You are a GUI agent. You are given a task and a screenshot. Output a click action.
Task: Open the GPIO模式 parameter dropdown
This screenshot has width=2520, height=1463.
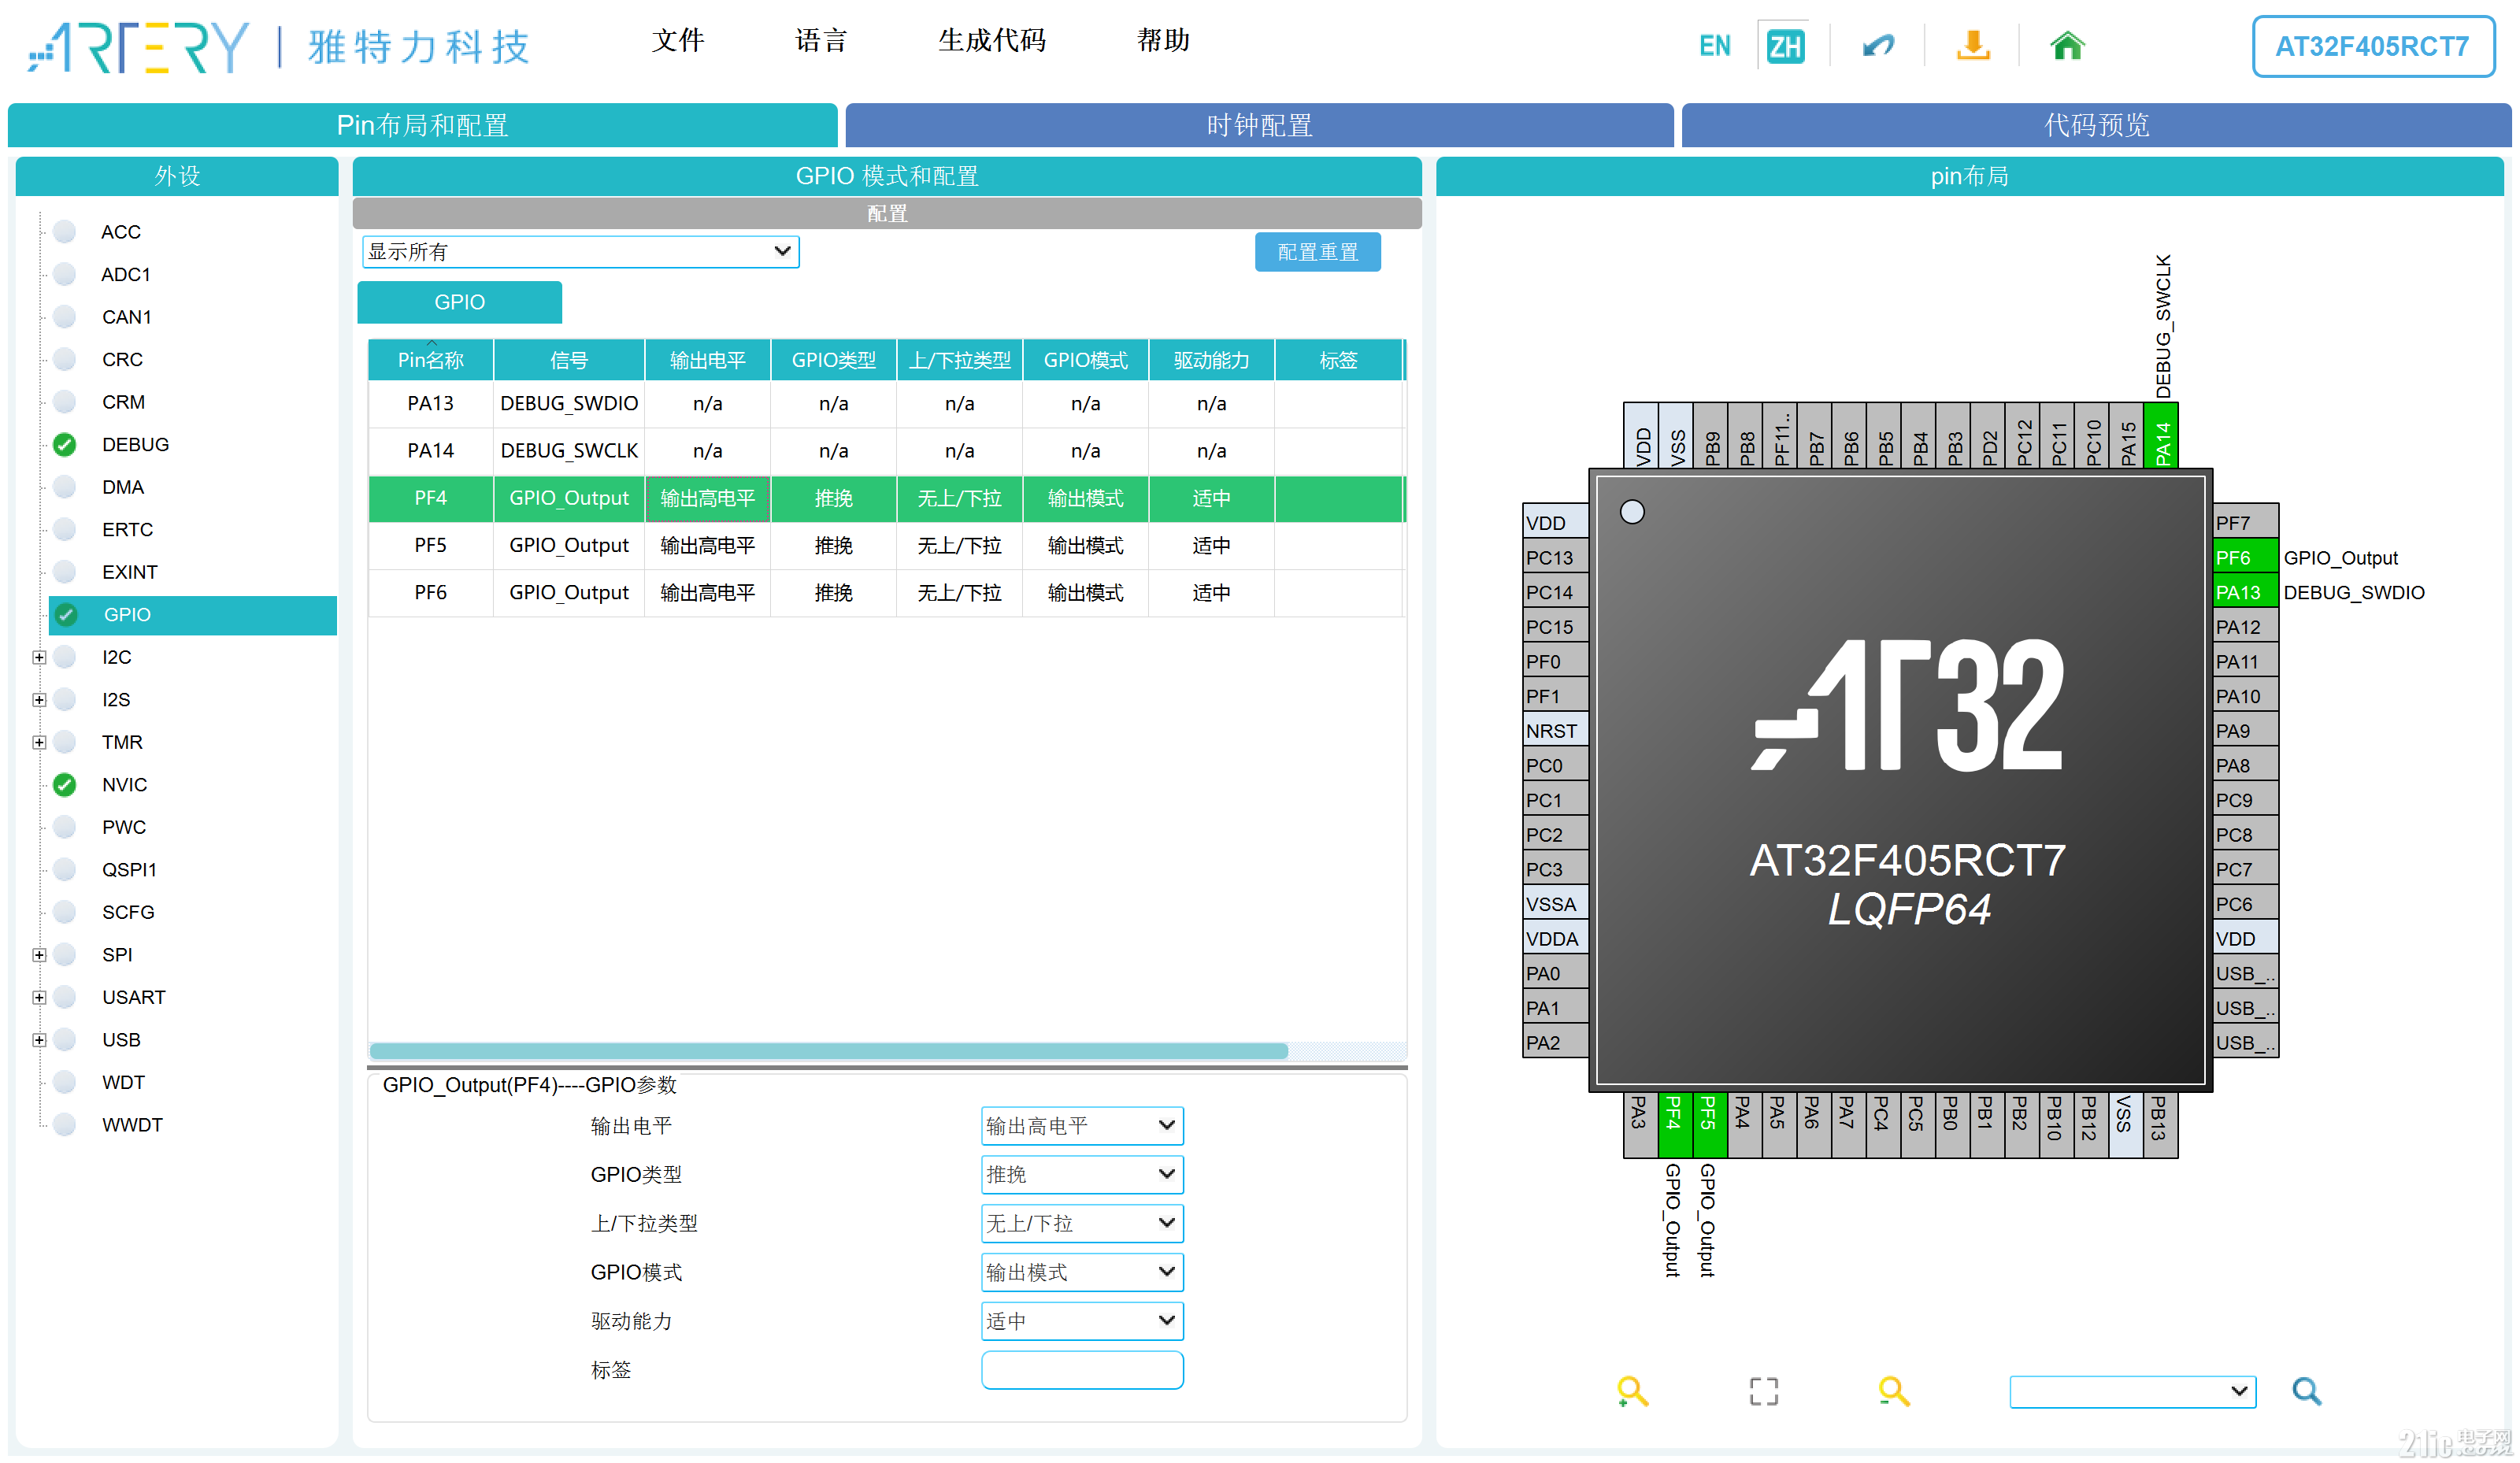click(x=1082, y=1272)
